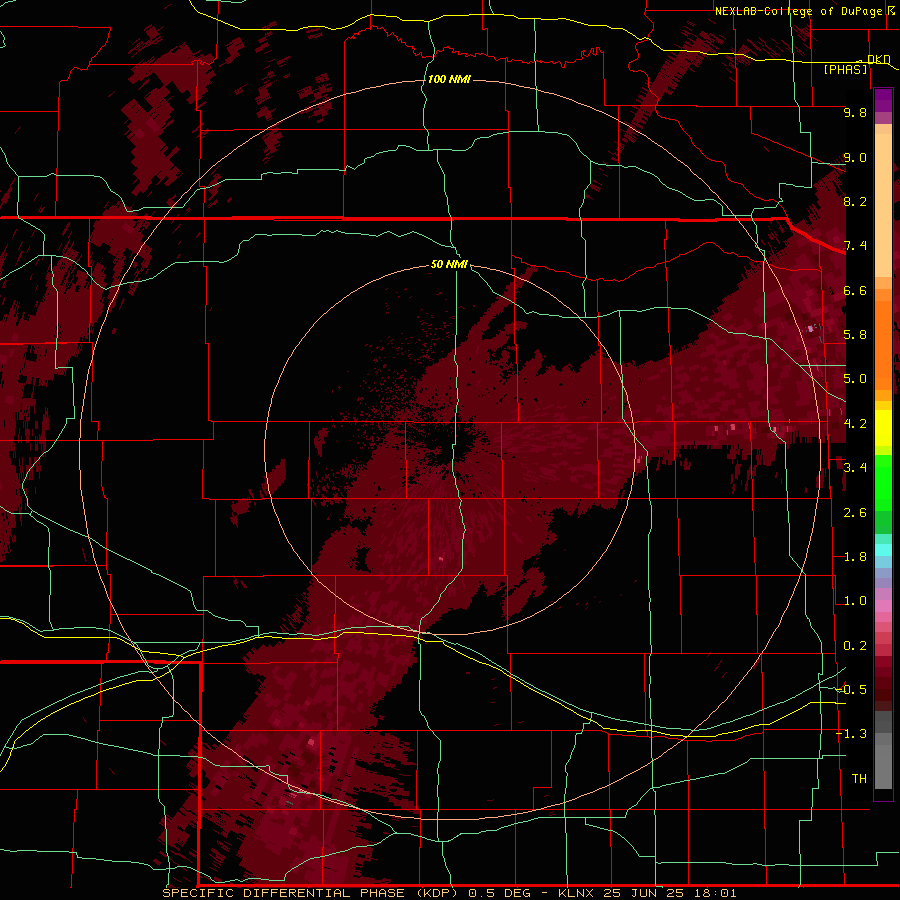The height and width of the screenshot is (900, 900).
Task: Click the '100 NMI' range ring label
Action: pos(449,79)
